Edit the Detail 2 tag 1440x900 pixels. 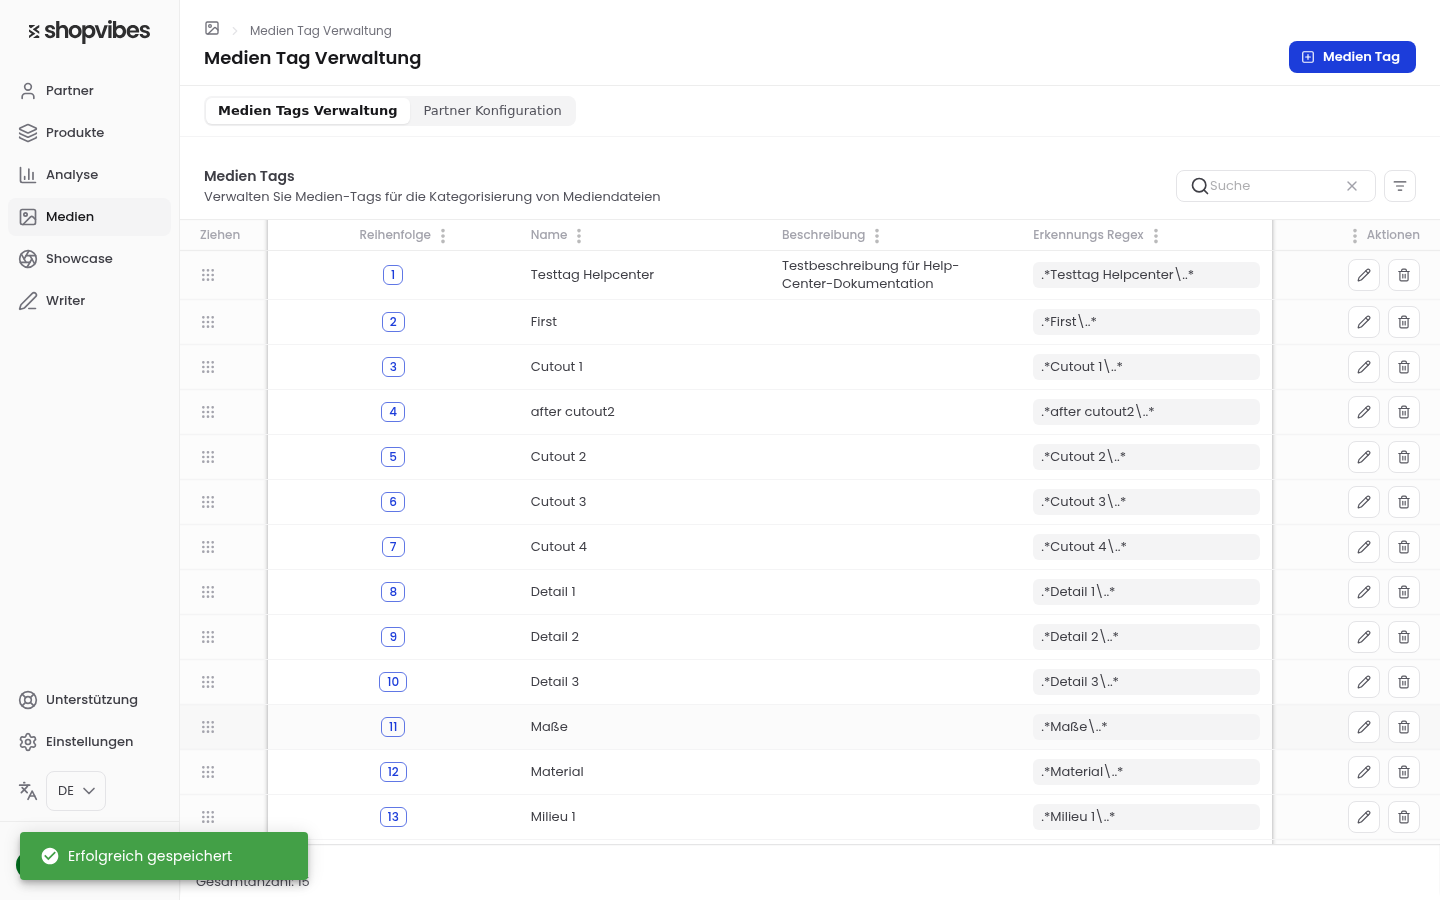coord(1364,637)
